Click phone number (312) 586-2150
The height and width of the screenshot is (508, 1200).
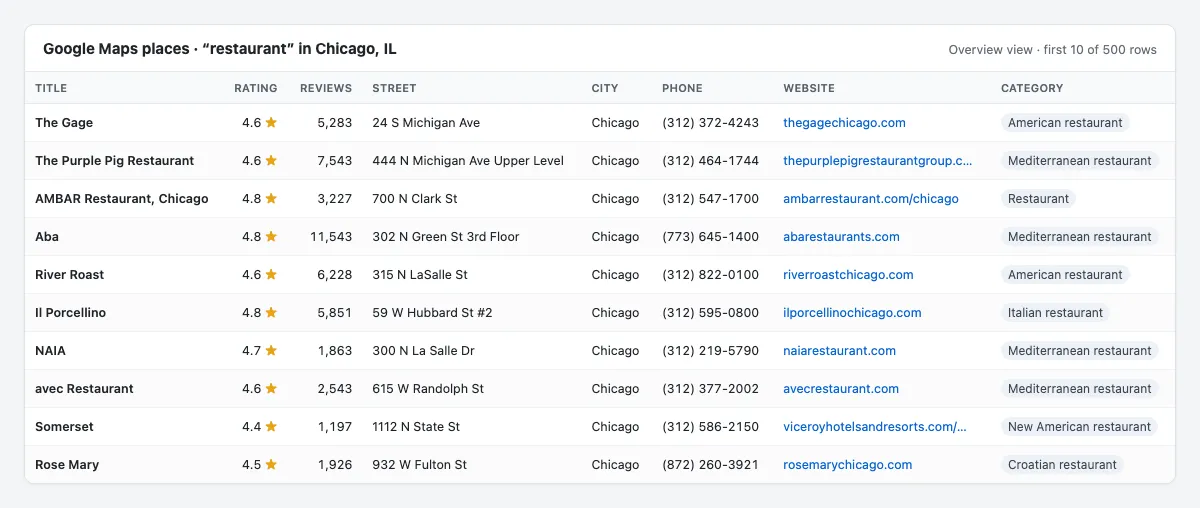[710, 427]
